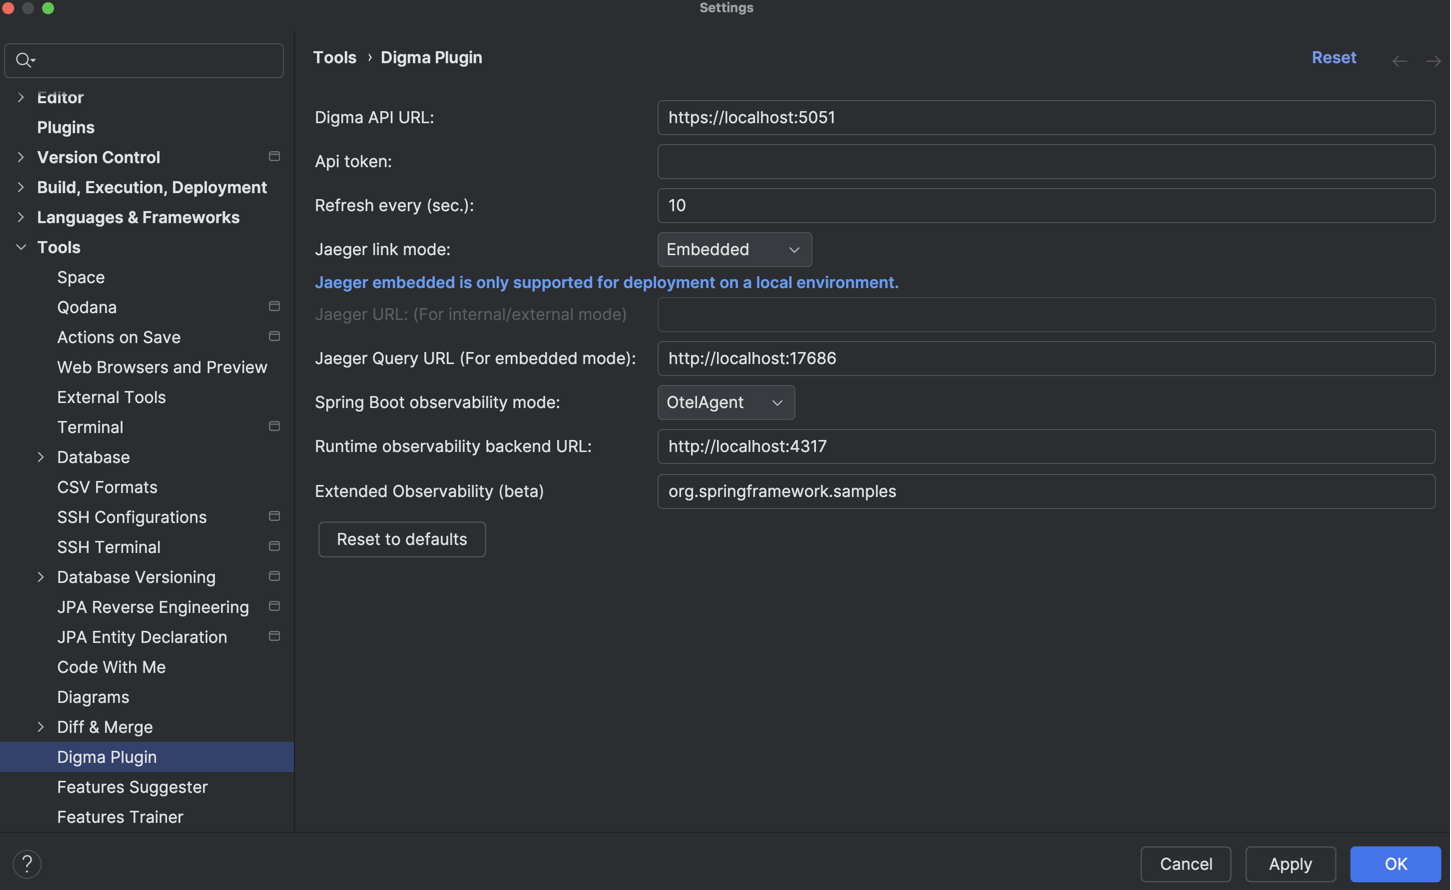Click the Tools breadcrumb at the top

click(x=334, y=57)
